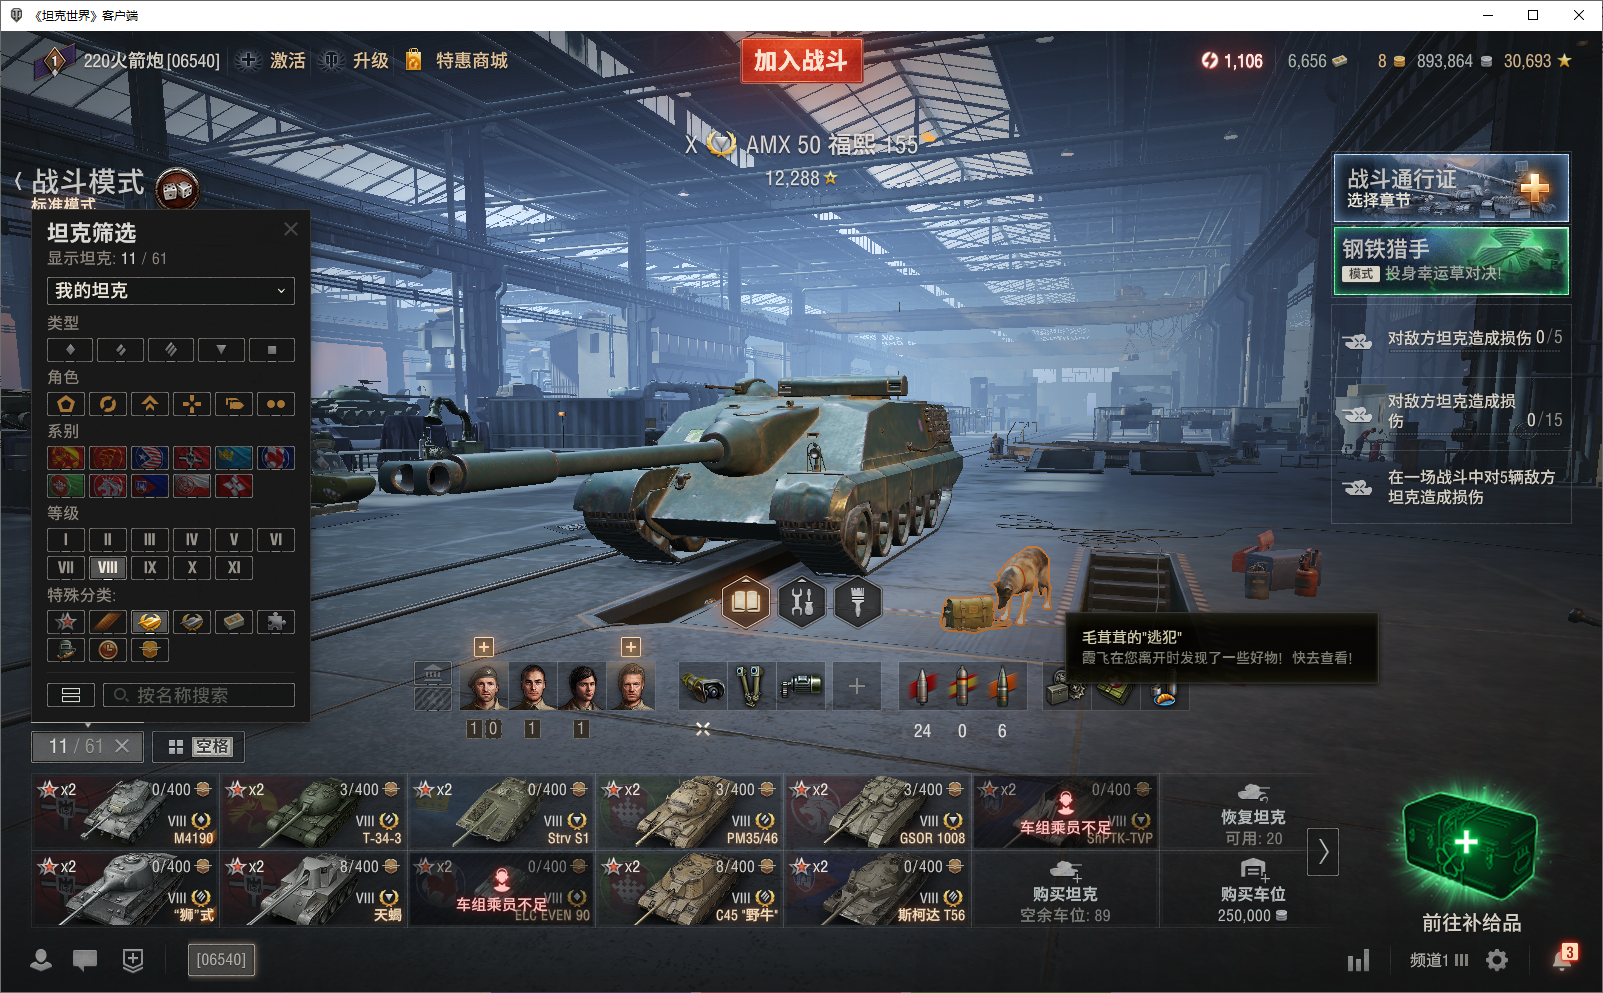Expand the 我的坦克 dropdown

(x=171, y=291)
